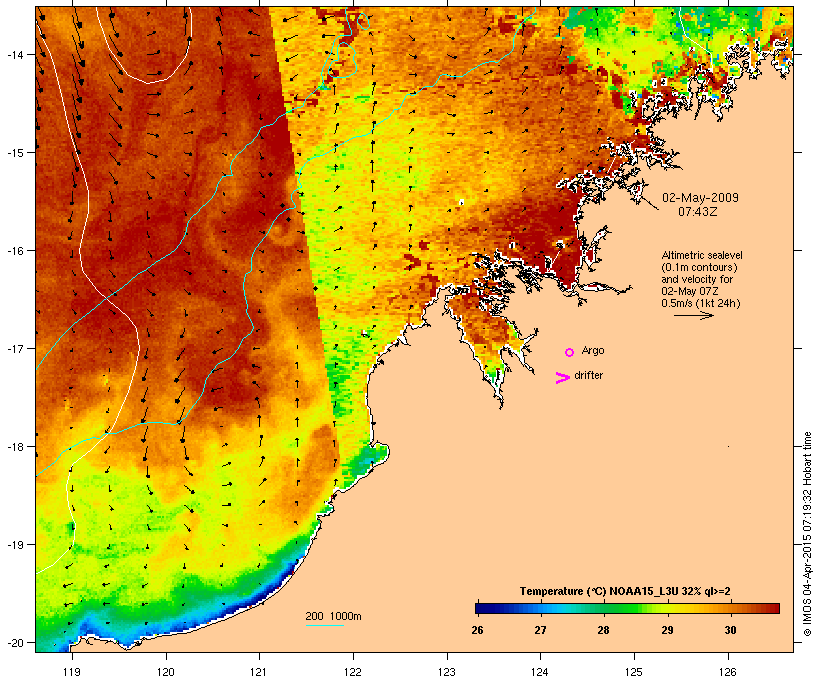Click the latitude axis label -19
820x680 pixels.
coord(15,545)
